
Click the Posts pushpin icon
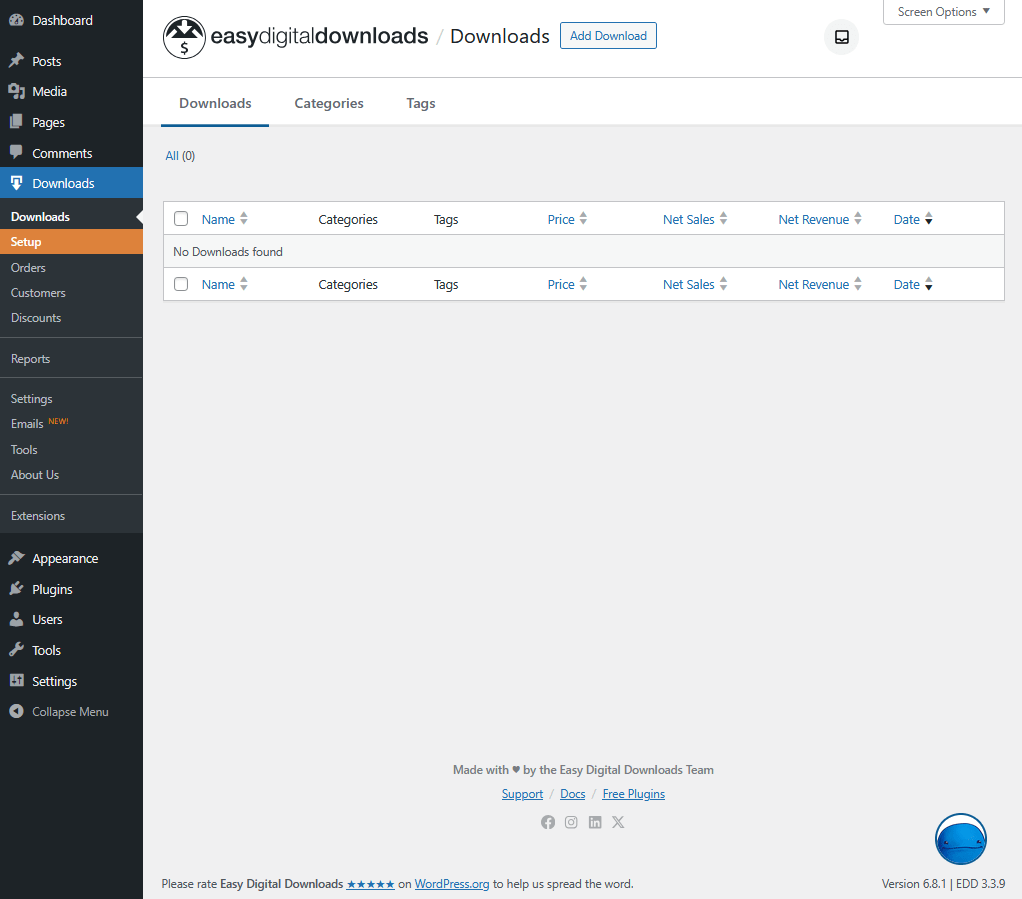click(16, 61)
